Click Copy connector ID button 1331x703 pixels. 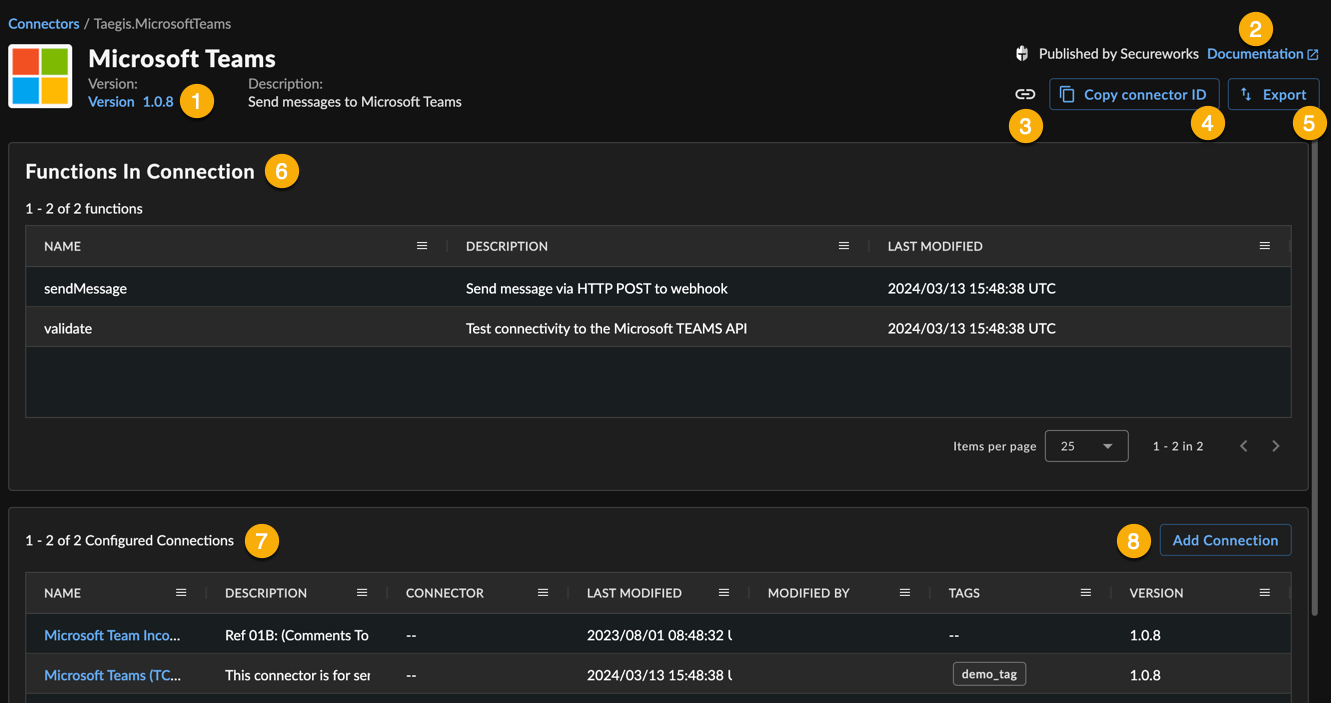click(1134, 94)
